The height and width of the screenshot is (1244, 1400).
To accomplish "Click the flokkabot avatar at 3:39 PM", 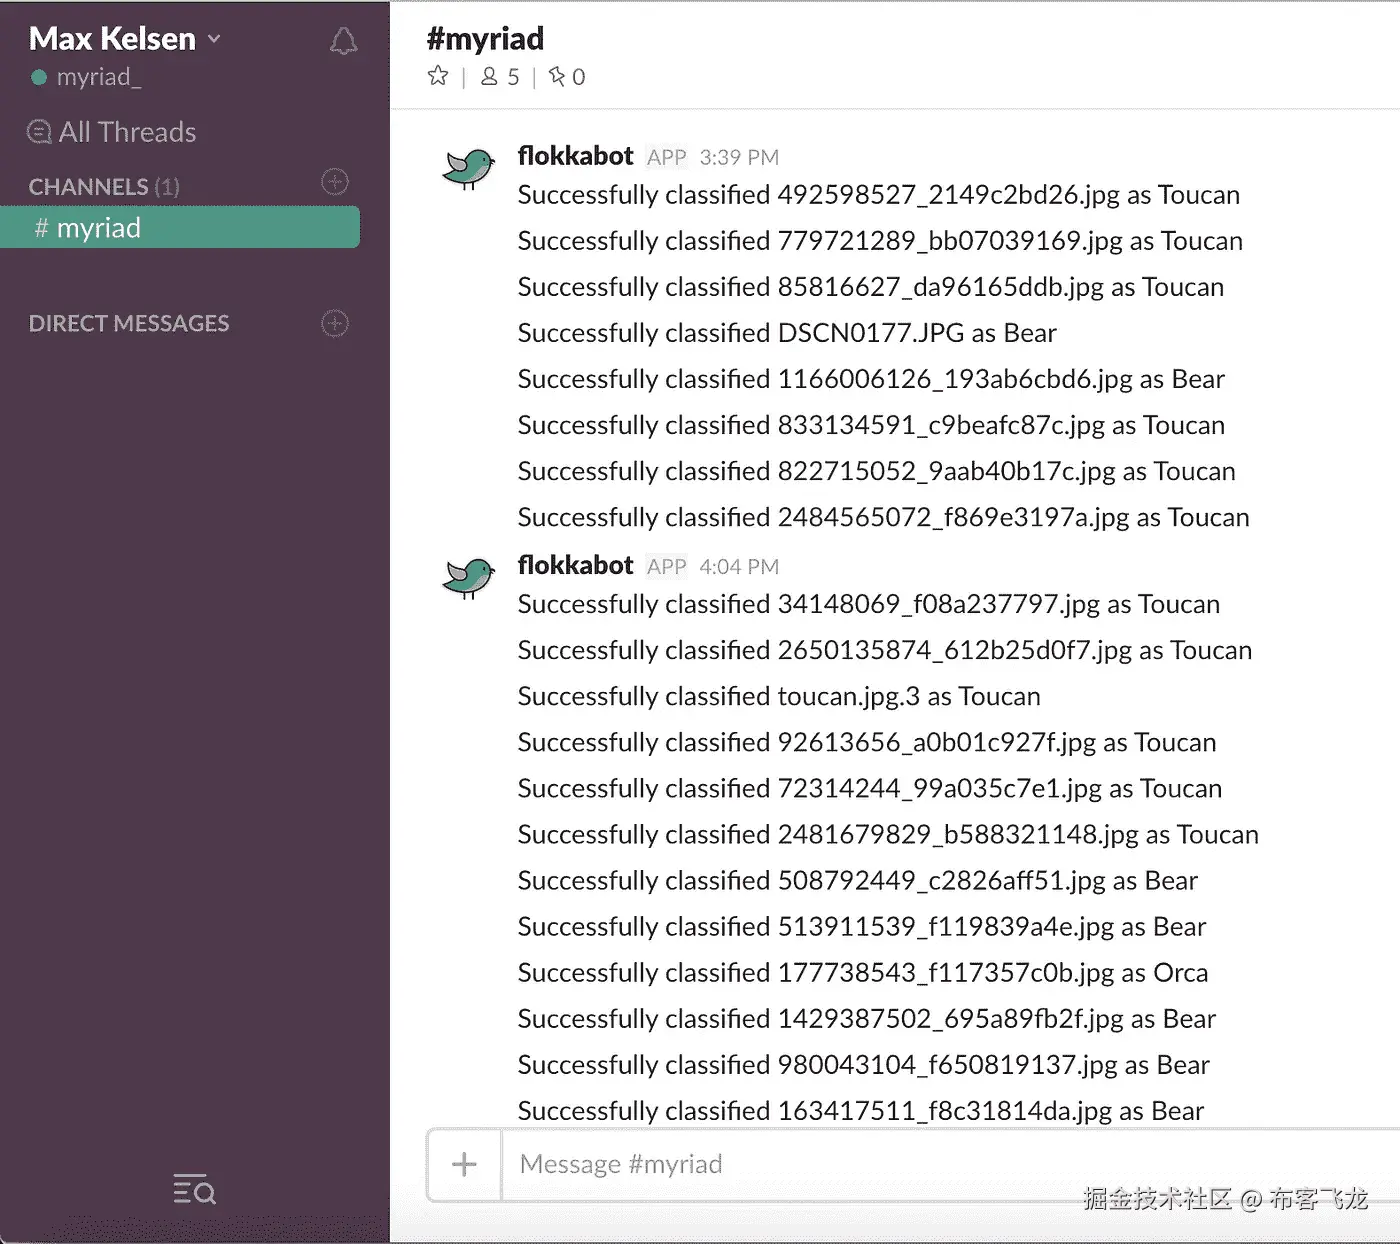I will pyautogui.click(x=469, y=170).
